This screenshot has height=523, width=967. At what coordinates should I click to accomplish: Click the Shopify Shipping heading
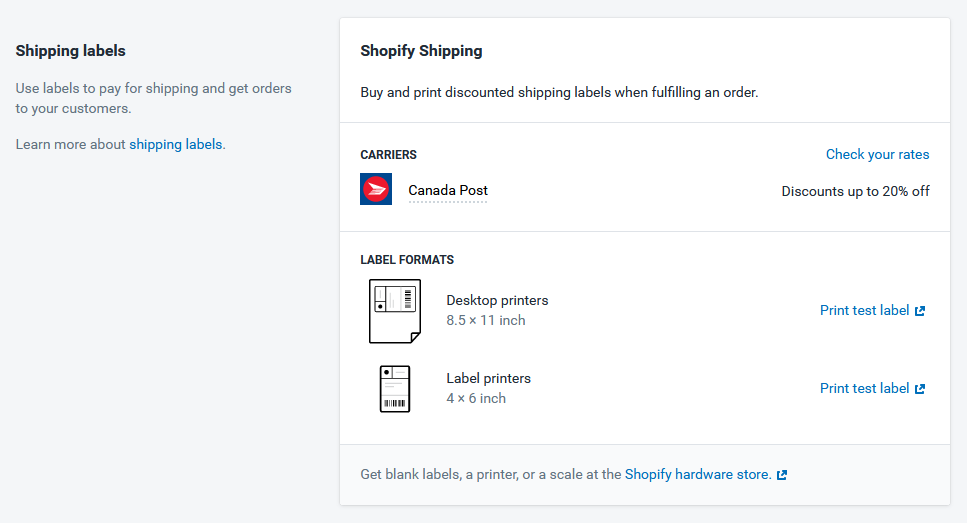coord(421,51)
